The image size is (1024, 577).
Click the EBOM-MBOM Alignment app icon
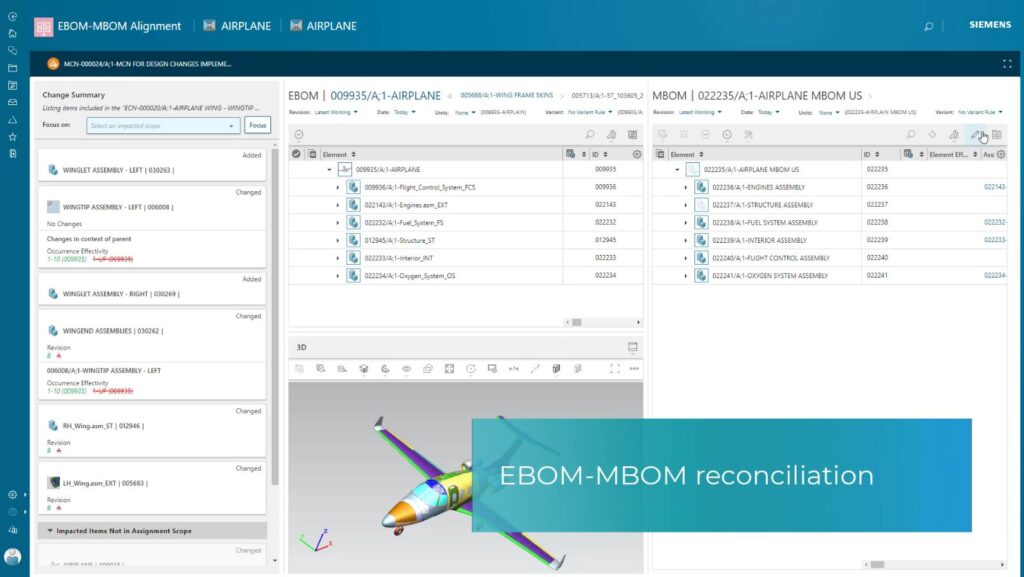pyautogui.click(x=43, y=26)
